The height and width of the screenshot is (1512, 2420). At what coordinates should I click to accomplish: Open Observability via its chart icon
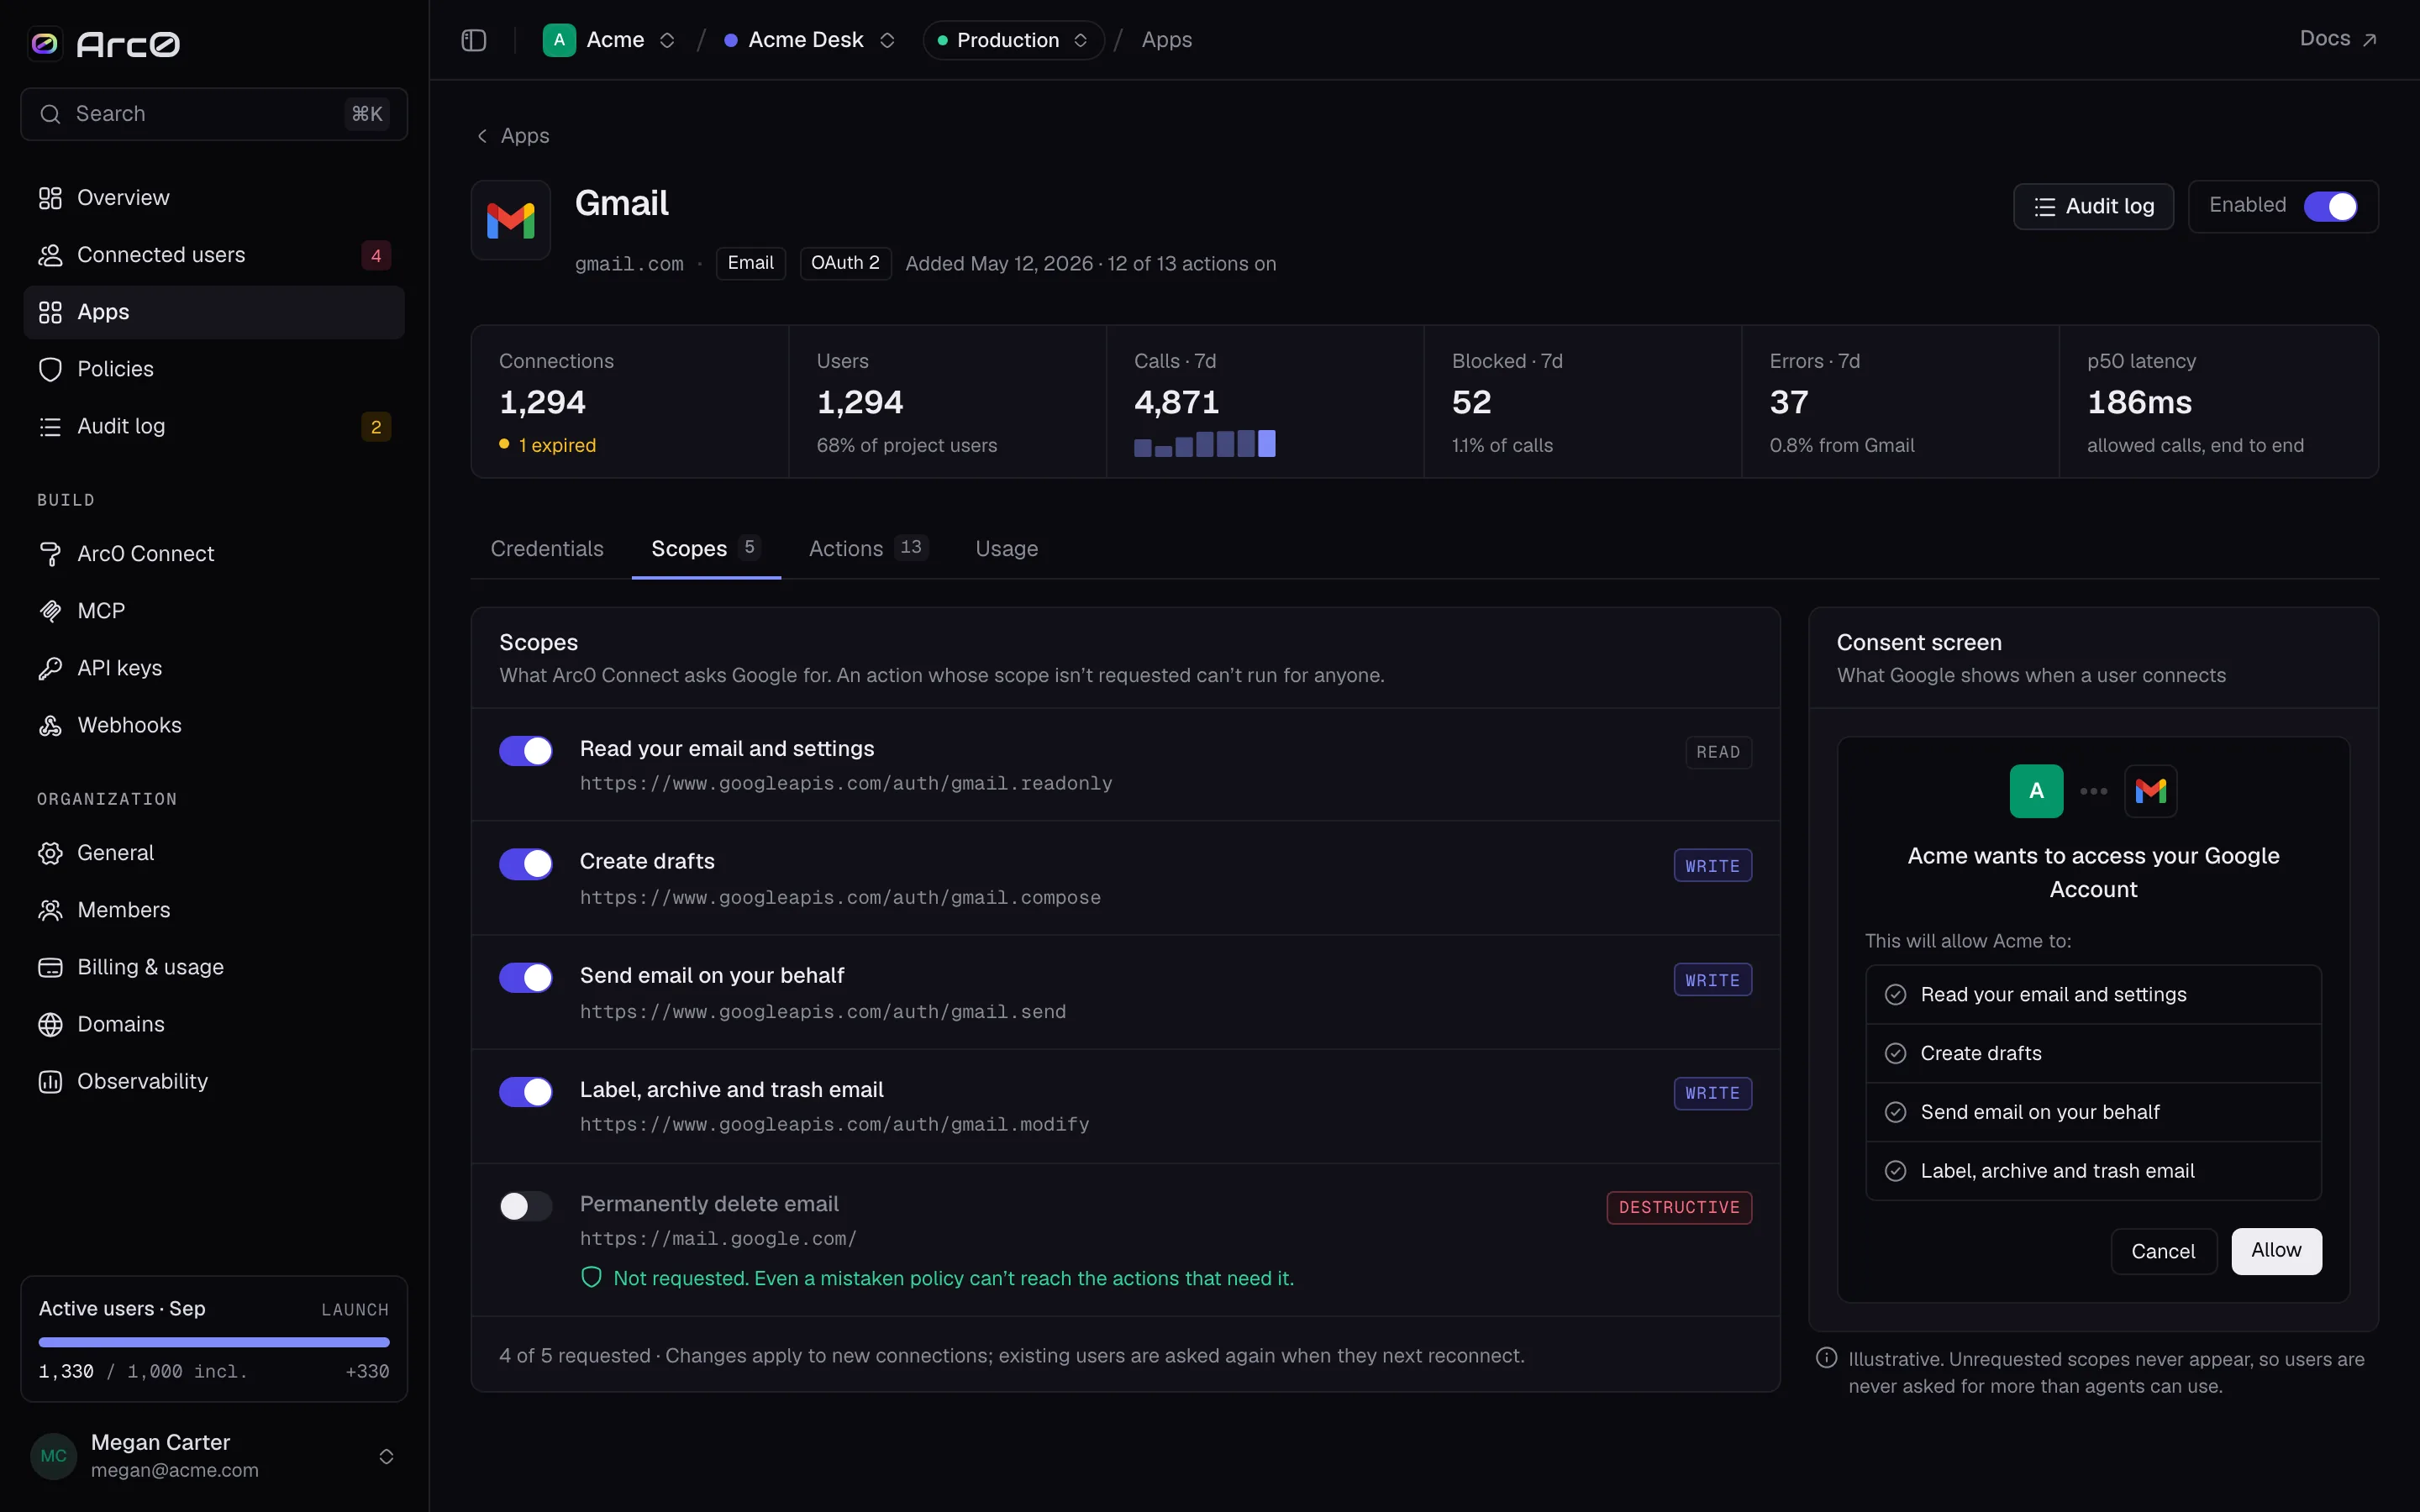coord(50,1081)
